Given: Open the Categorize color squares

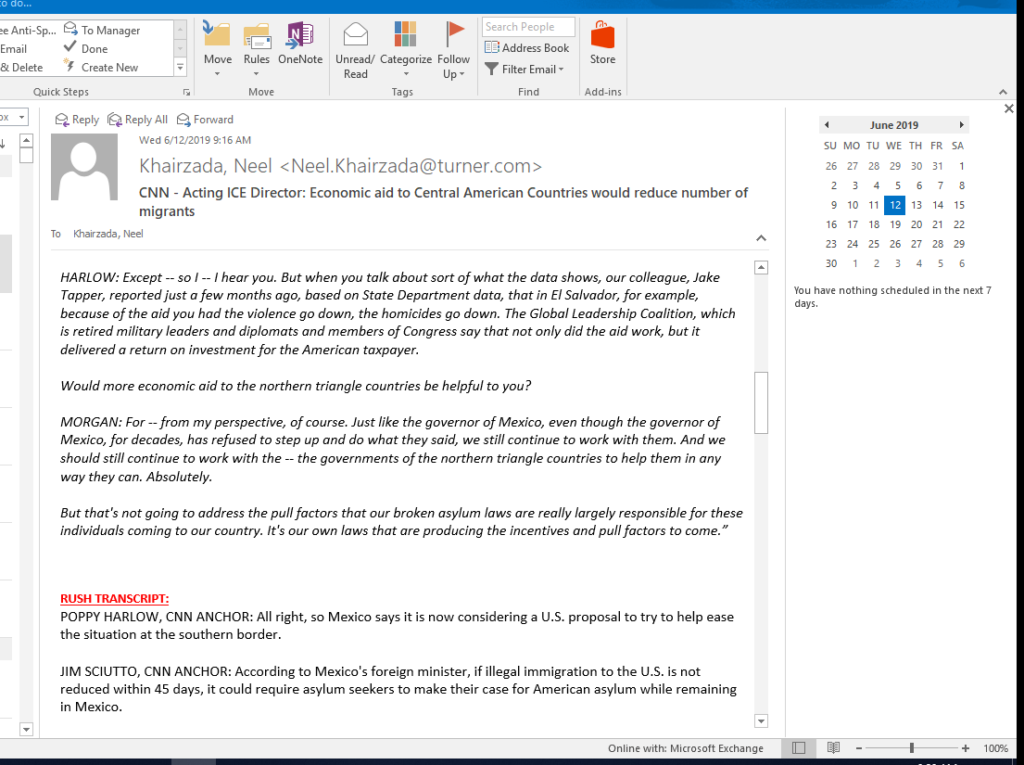Looking at the screenshot, I should 405,34.
